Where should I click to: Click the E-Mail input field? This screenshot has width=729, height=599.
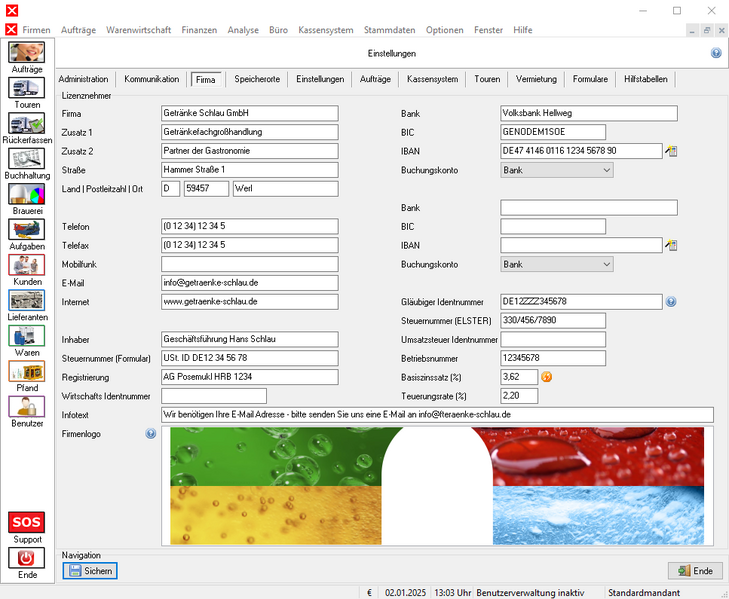pos(249,283)
